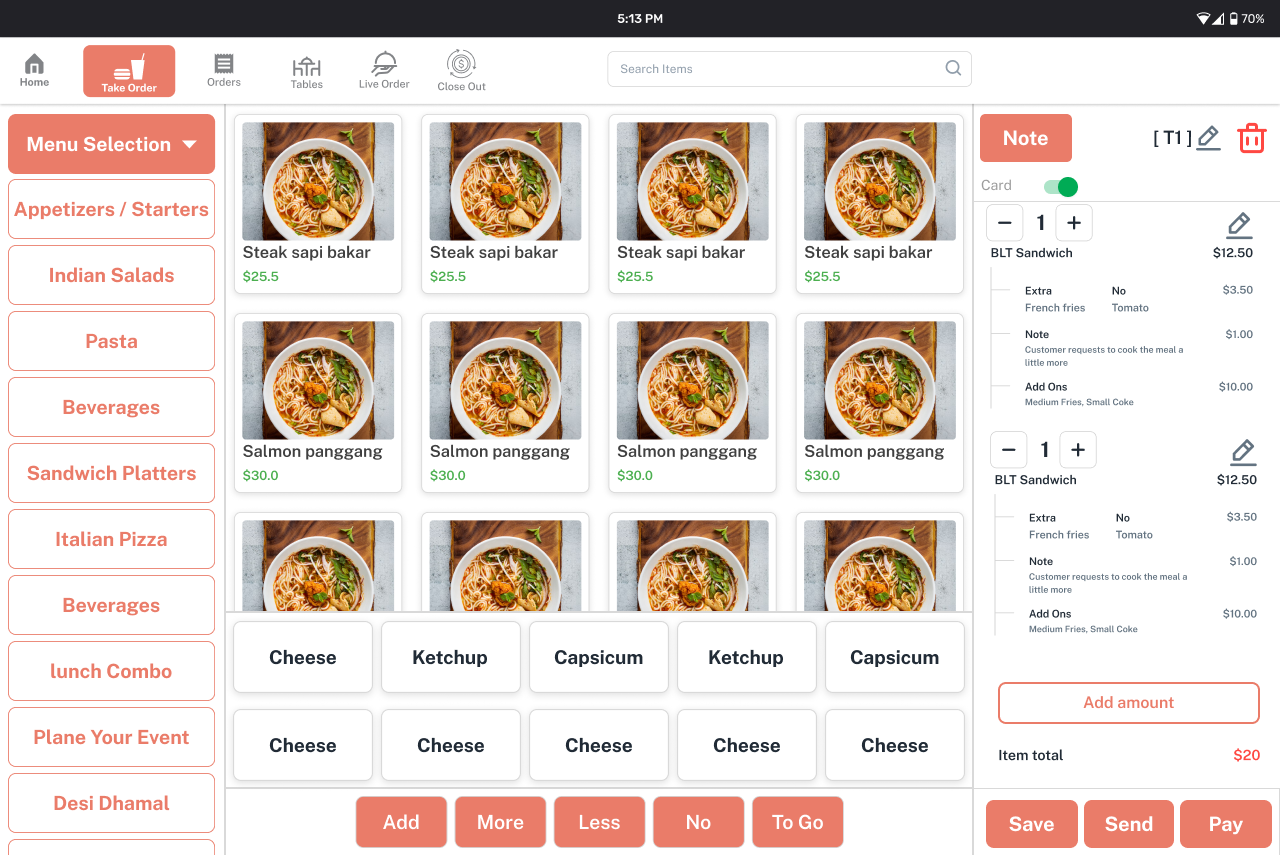This screenshot has width=1280, height=855.
Task: Delete the order with the trash icon
Action: point(1251,138)
